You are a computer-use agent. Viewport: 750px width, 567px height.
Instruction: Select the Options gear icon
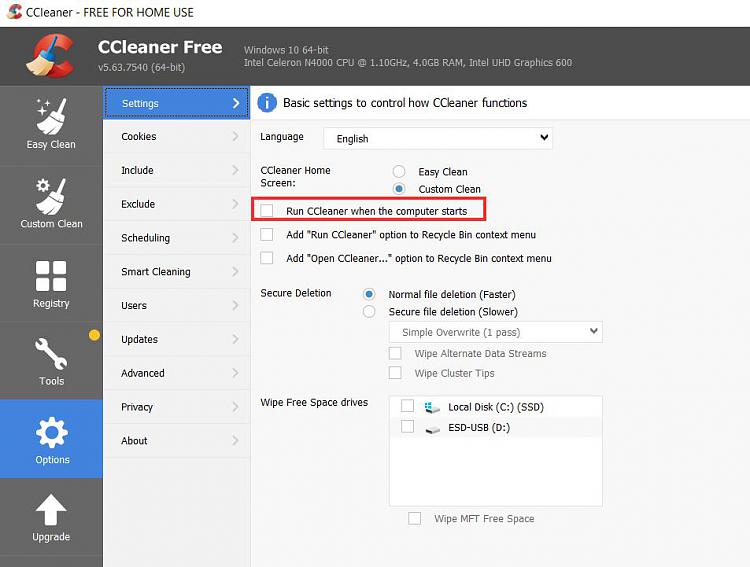tap(52, 433)
